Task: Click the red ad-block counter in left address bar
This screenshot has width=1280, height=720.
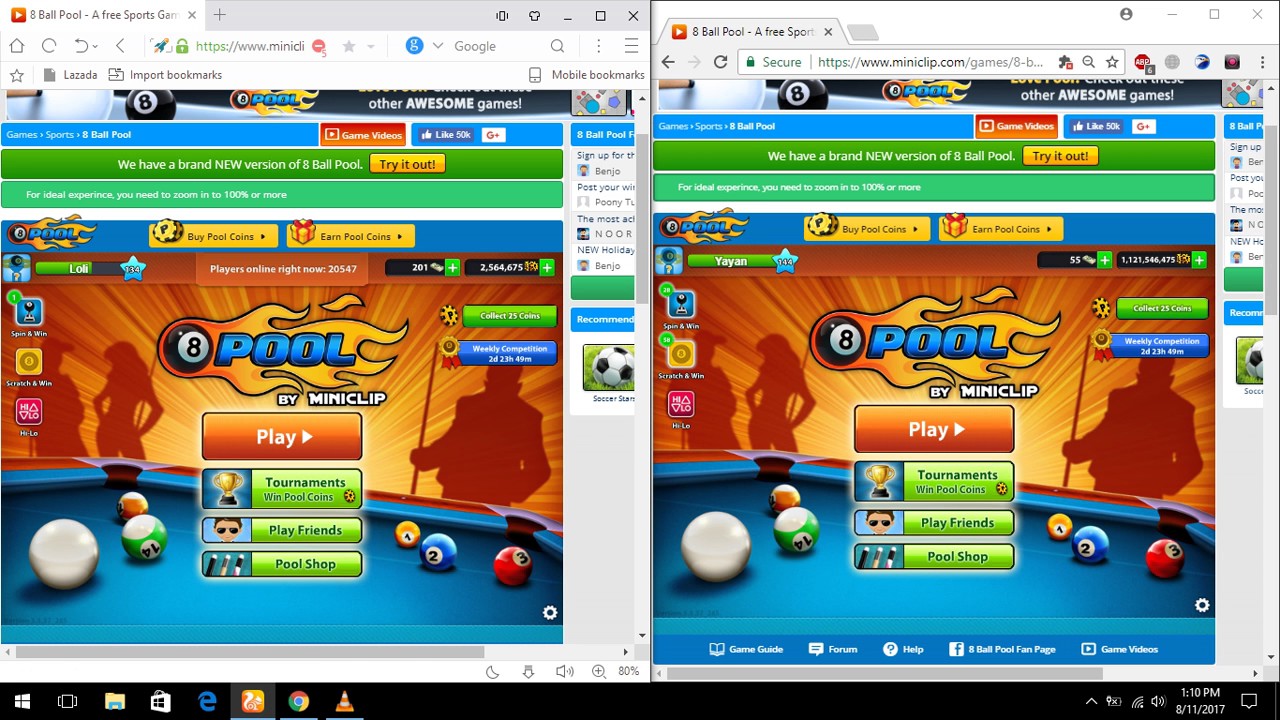Action: click(x=318, y=46)
